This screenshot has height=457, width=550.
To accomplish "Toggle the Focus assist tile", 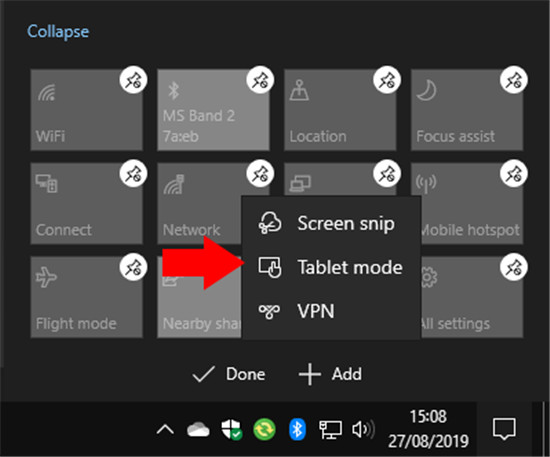I will 467,110.
